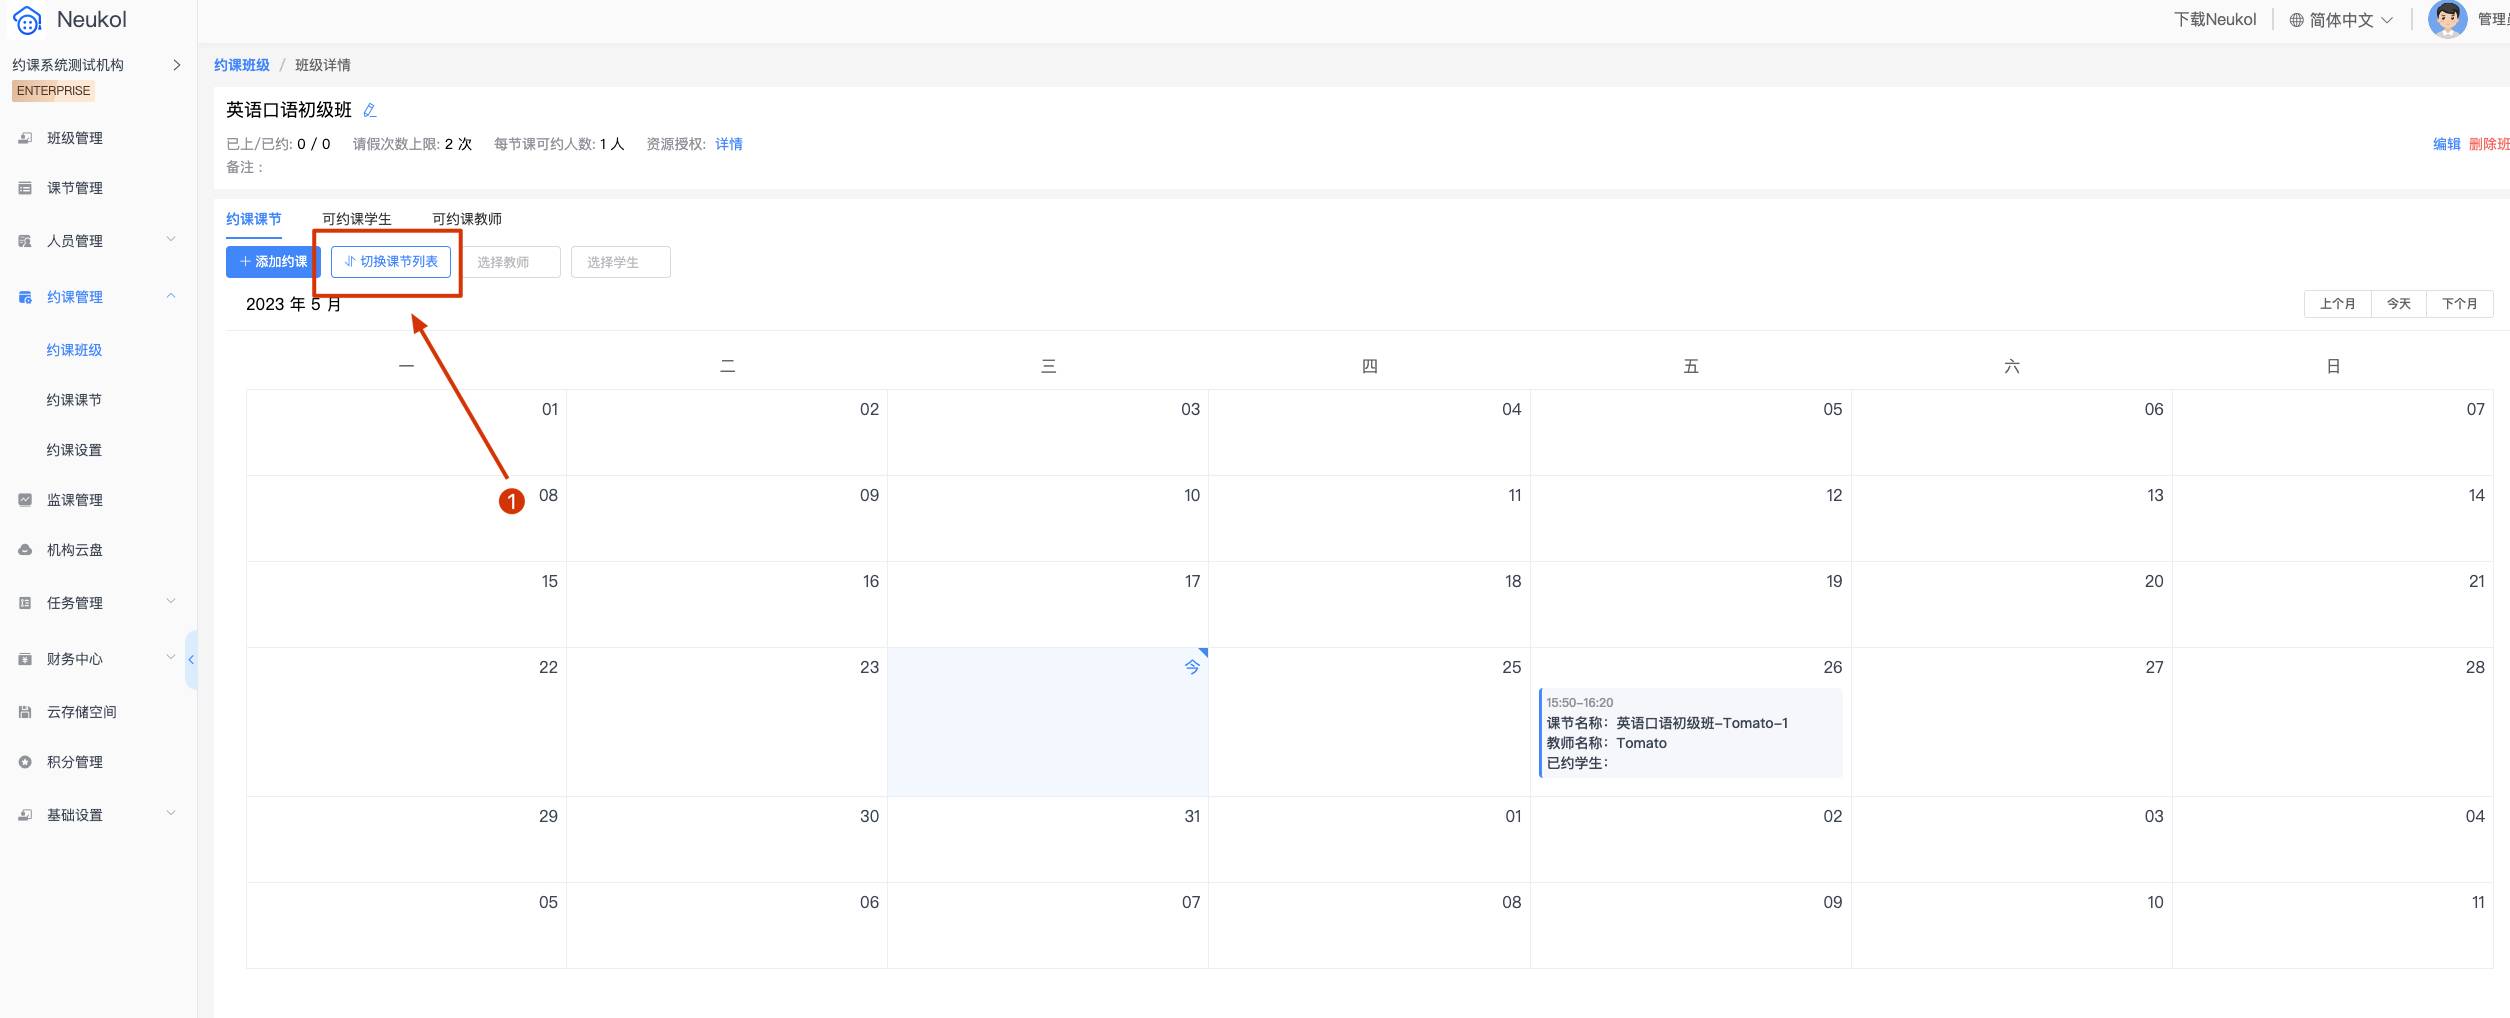The image size is (2510, 1018).
Task: Collapse the sidebar using the edge handle
Action: pyautogui.click(x=191, y=659)
